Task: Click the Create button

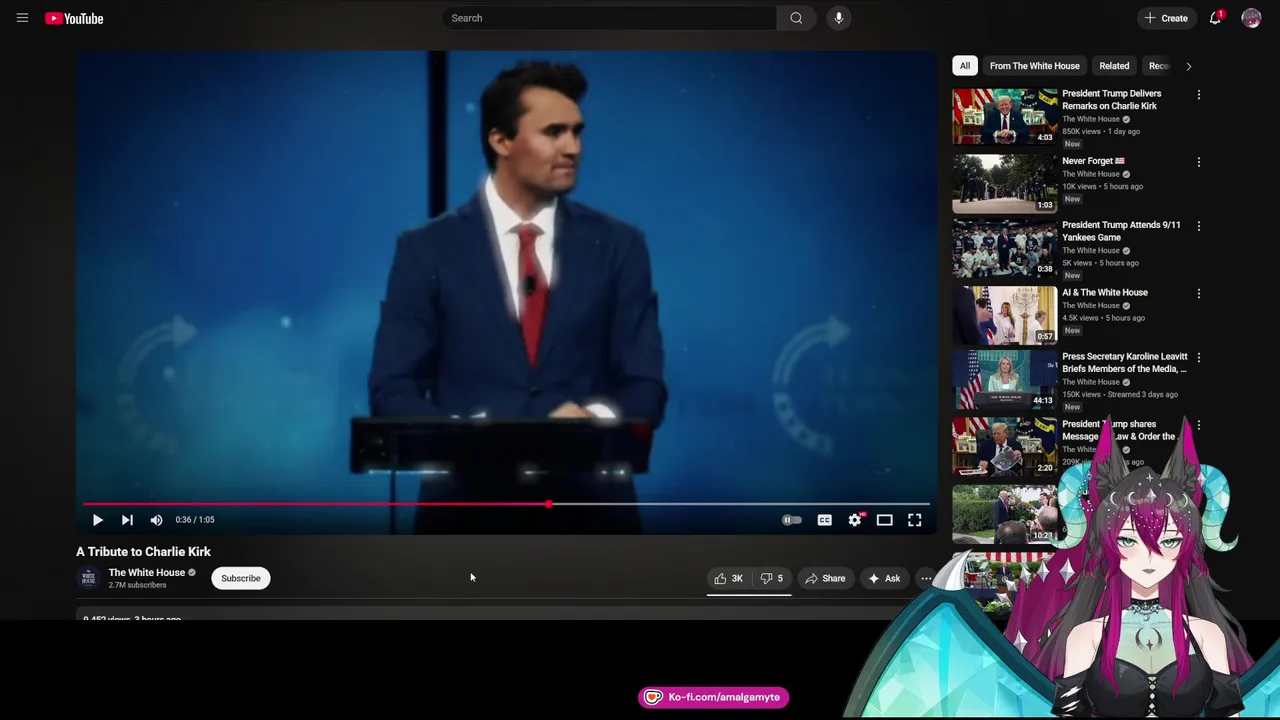Action: 1167,18
